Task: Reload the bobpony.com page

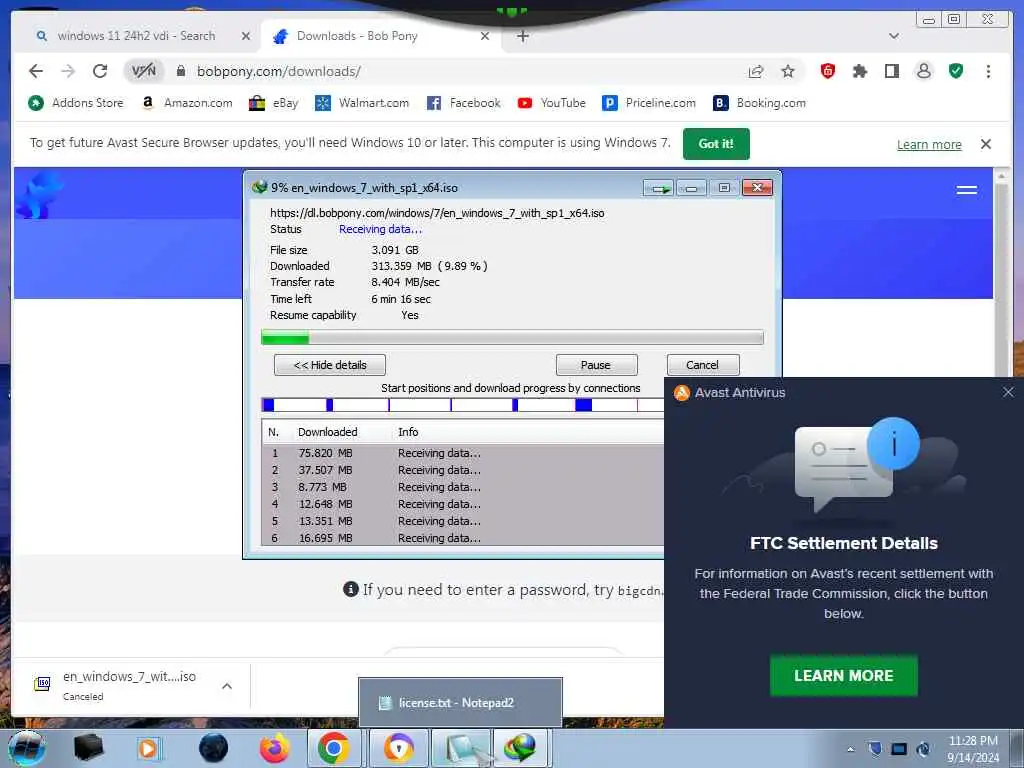Action: pos(100,71)
